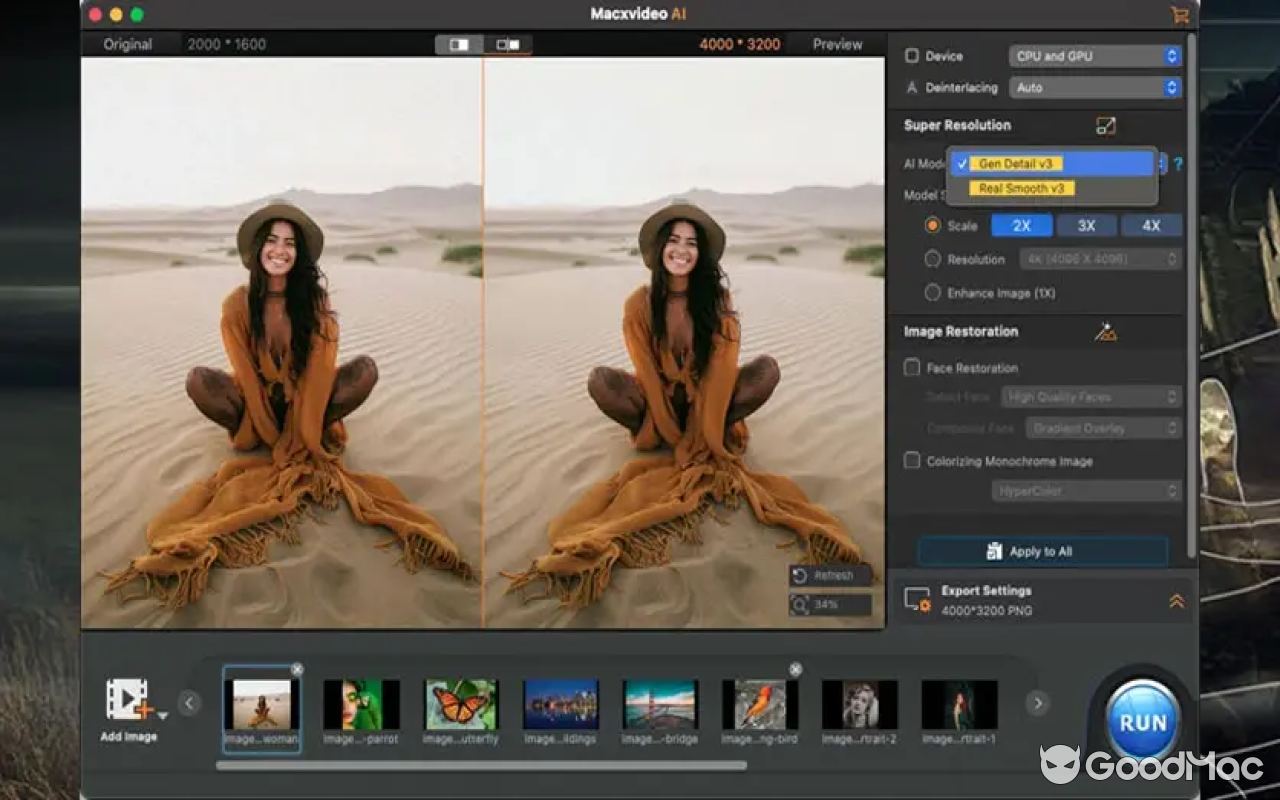The height and width of the screenshot is (800, 1280).
Task: Choose Gen Detail v3 model
Action: (x=1016, y=164)
